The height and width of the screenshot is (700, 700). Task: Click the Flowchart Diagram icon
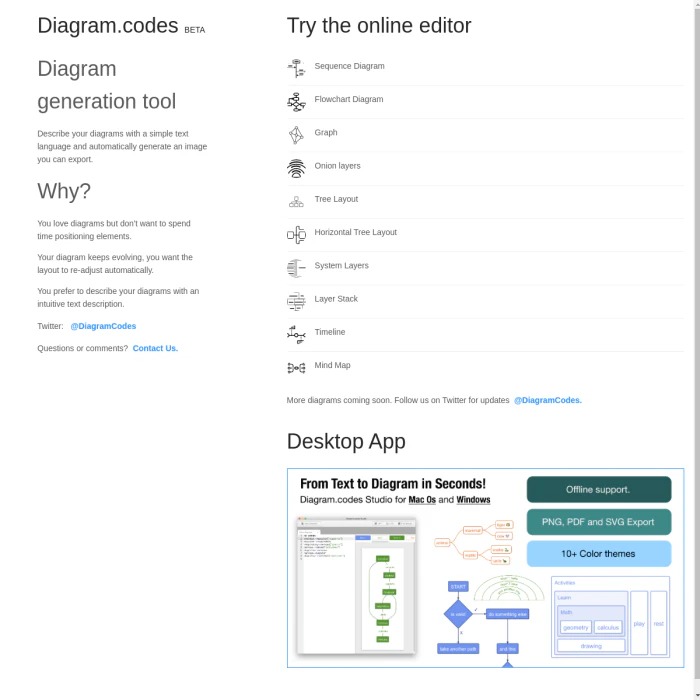(x=296, y=102)
